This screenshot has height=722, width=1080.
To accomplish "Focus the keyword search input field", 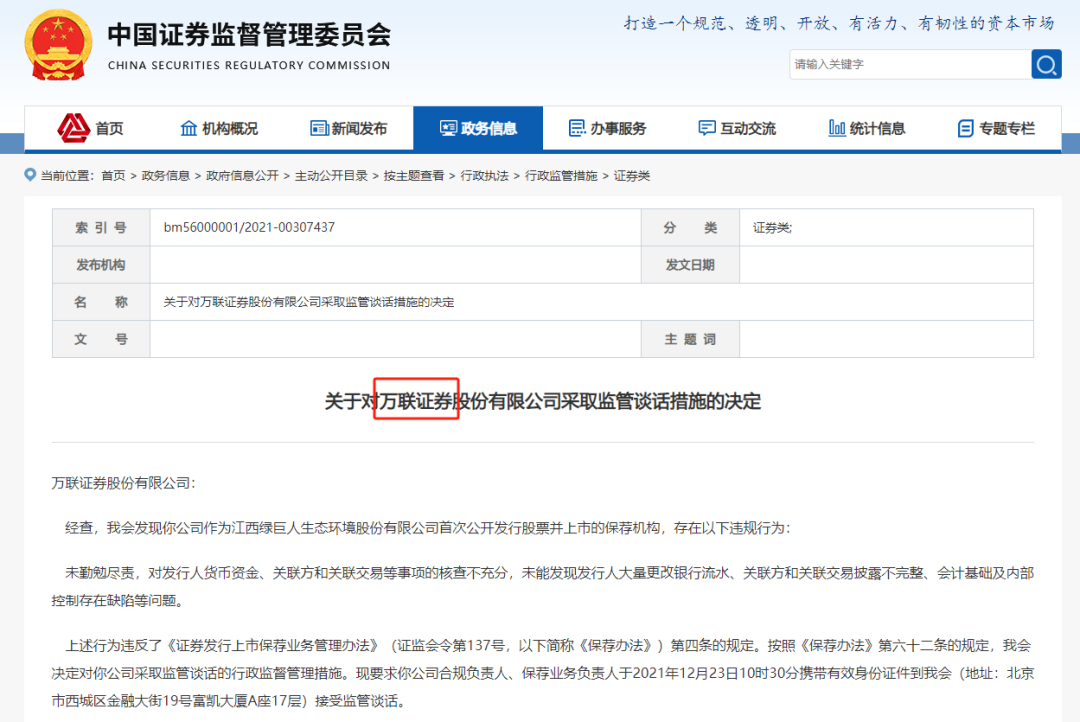I will 910,65.
